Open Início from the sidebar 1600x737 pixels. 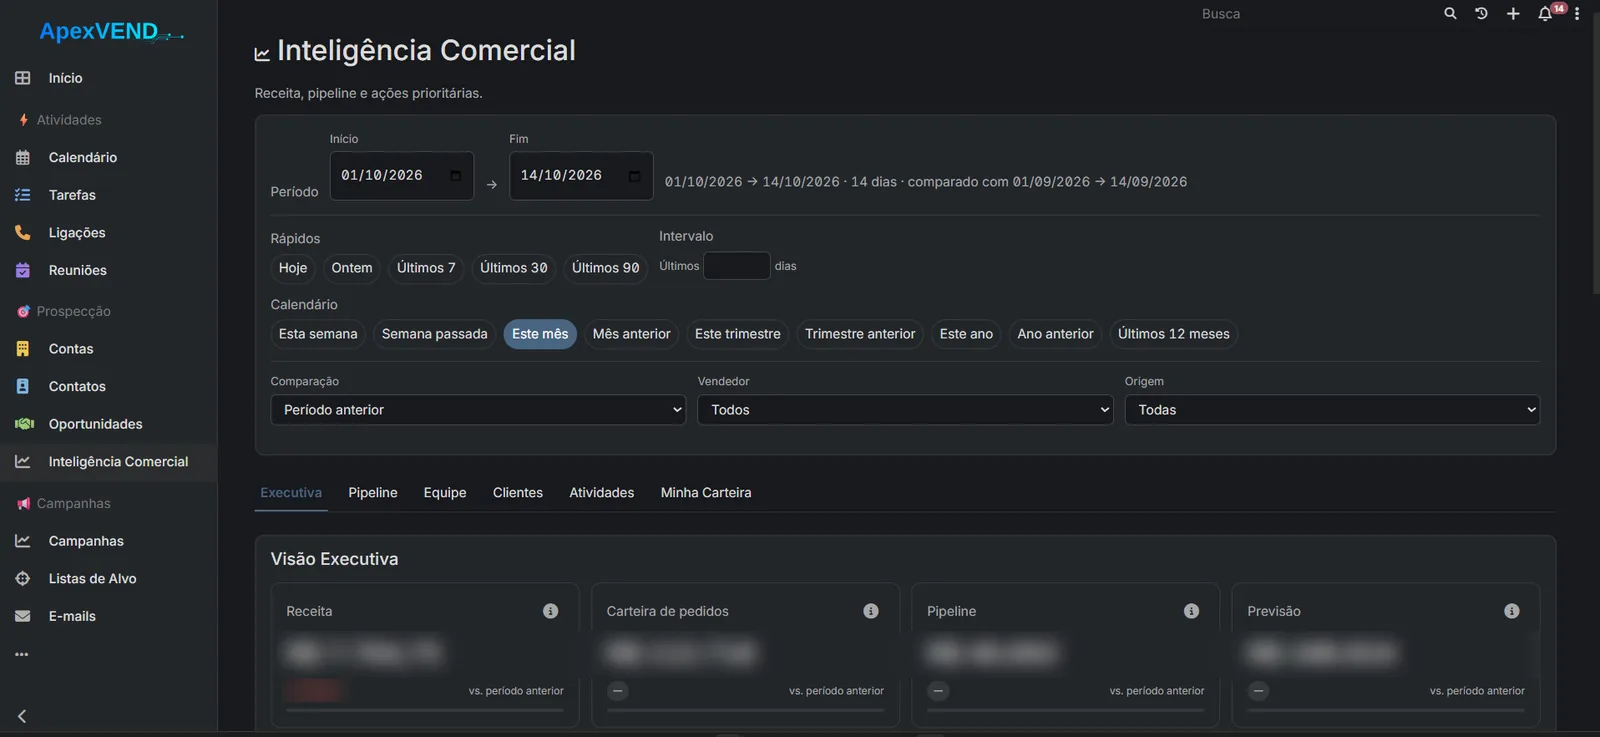click(108, 78)
